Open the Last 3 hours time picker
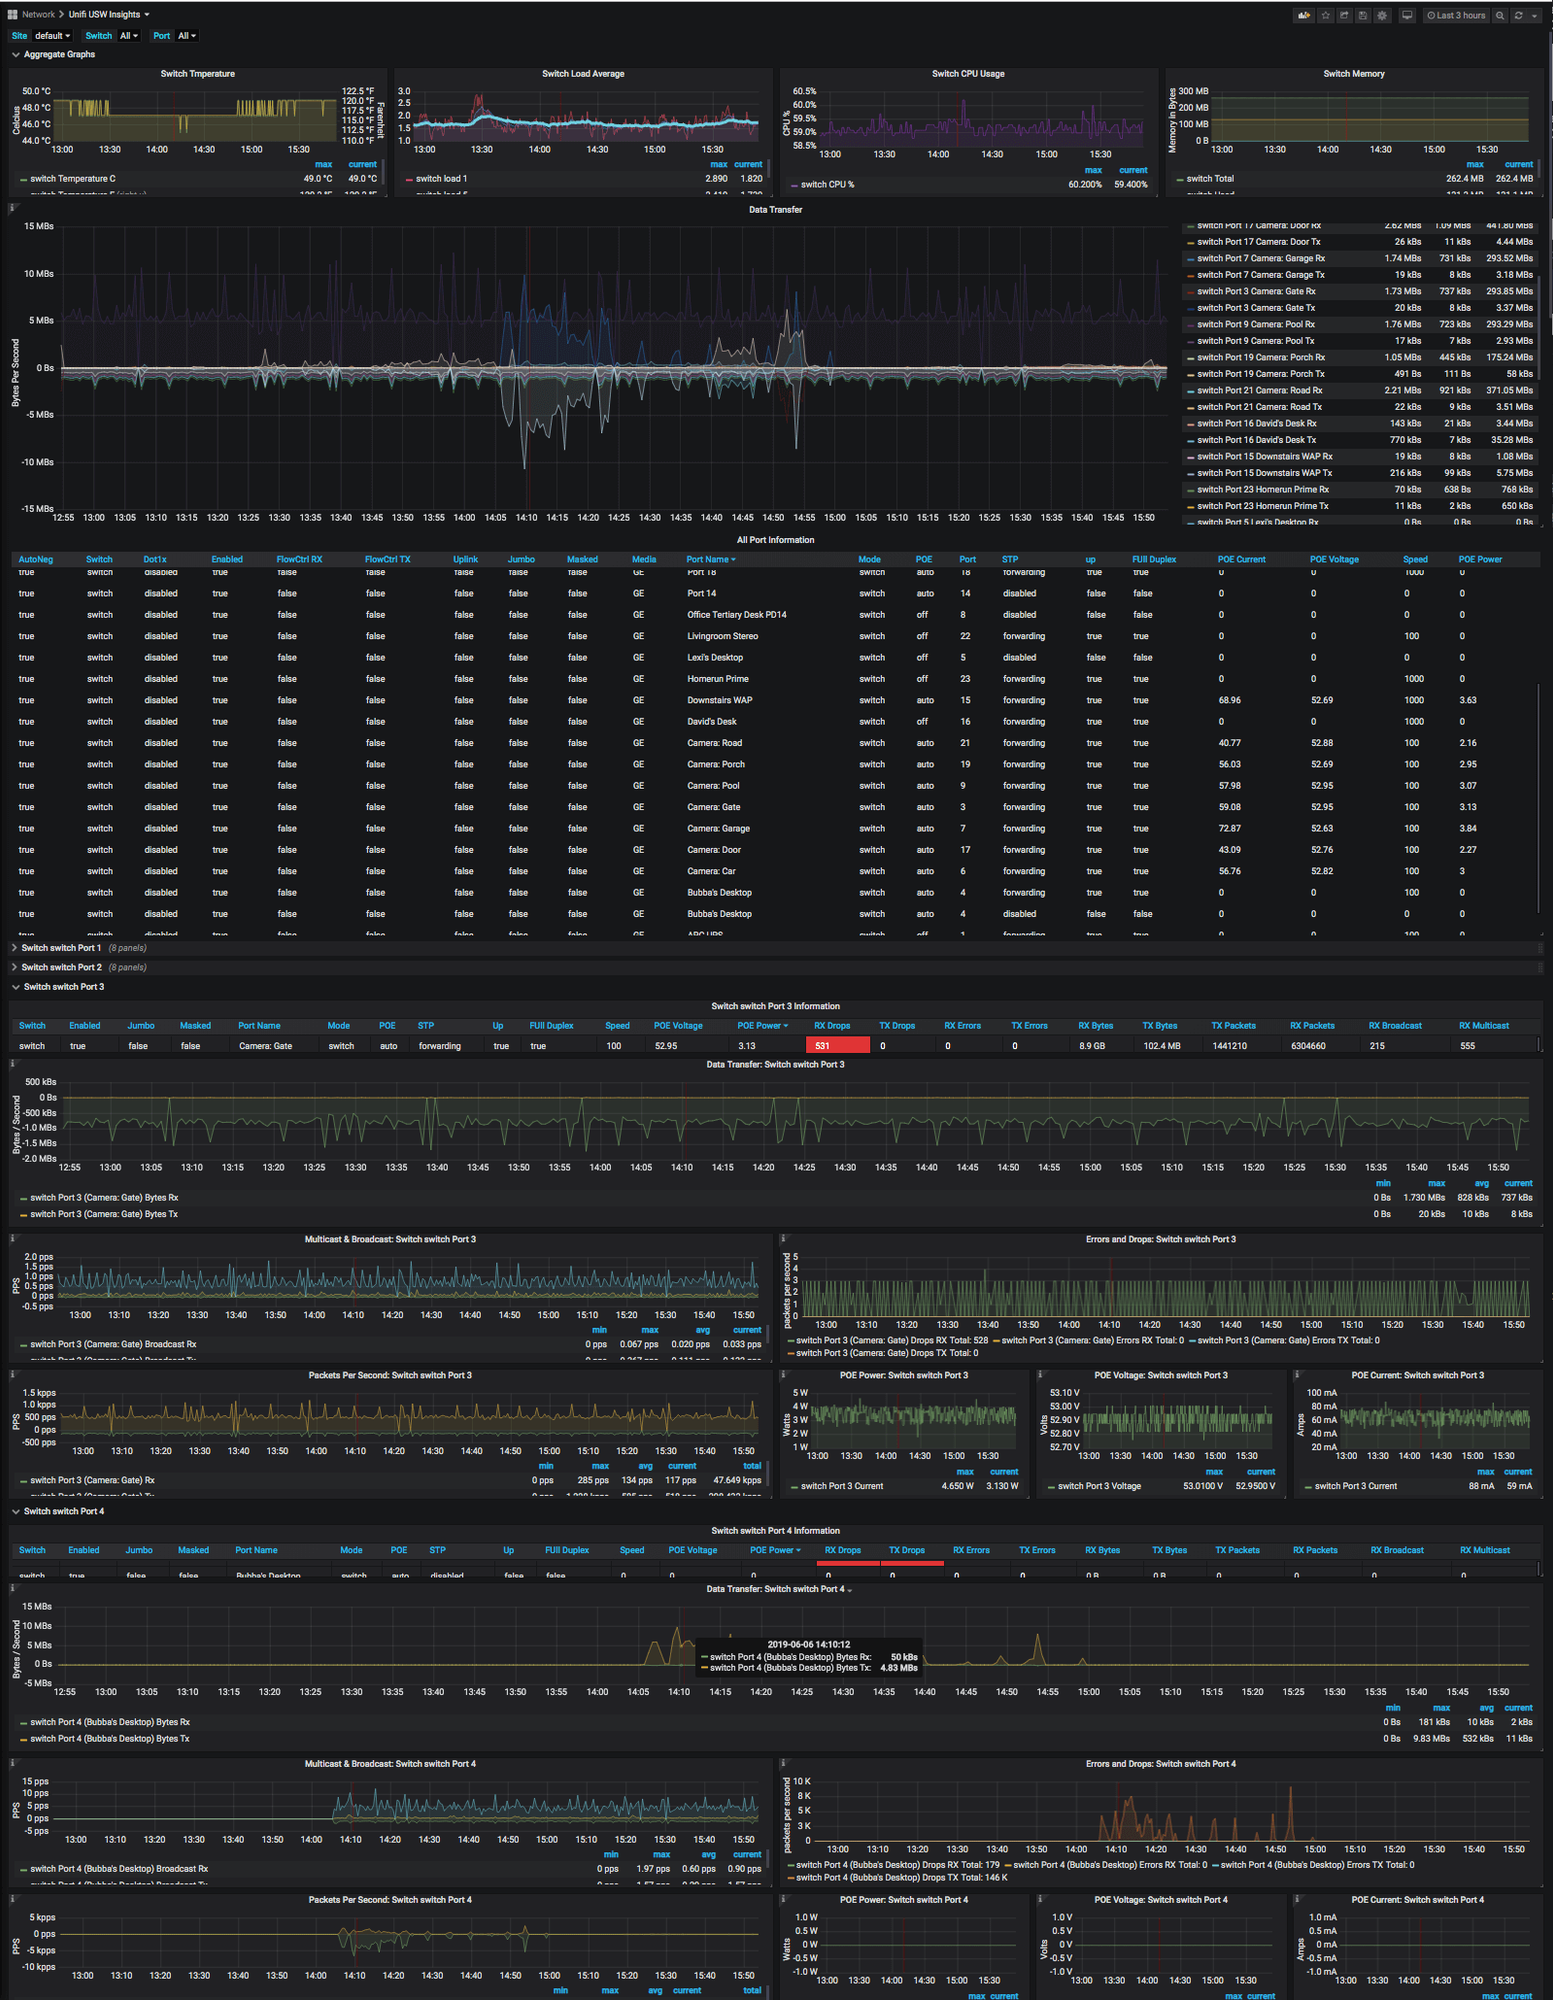Screen dimensions: 1553x2000 point(1456,15)
